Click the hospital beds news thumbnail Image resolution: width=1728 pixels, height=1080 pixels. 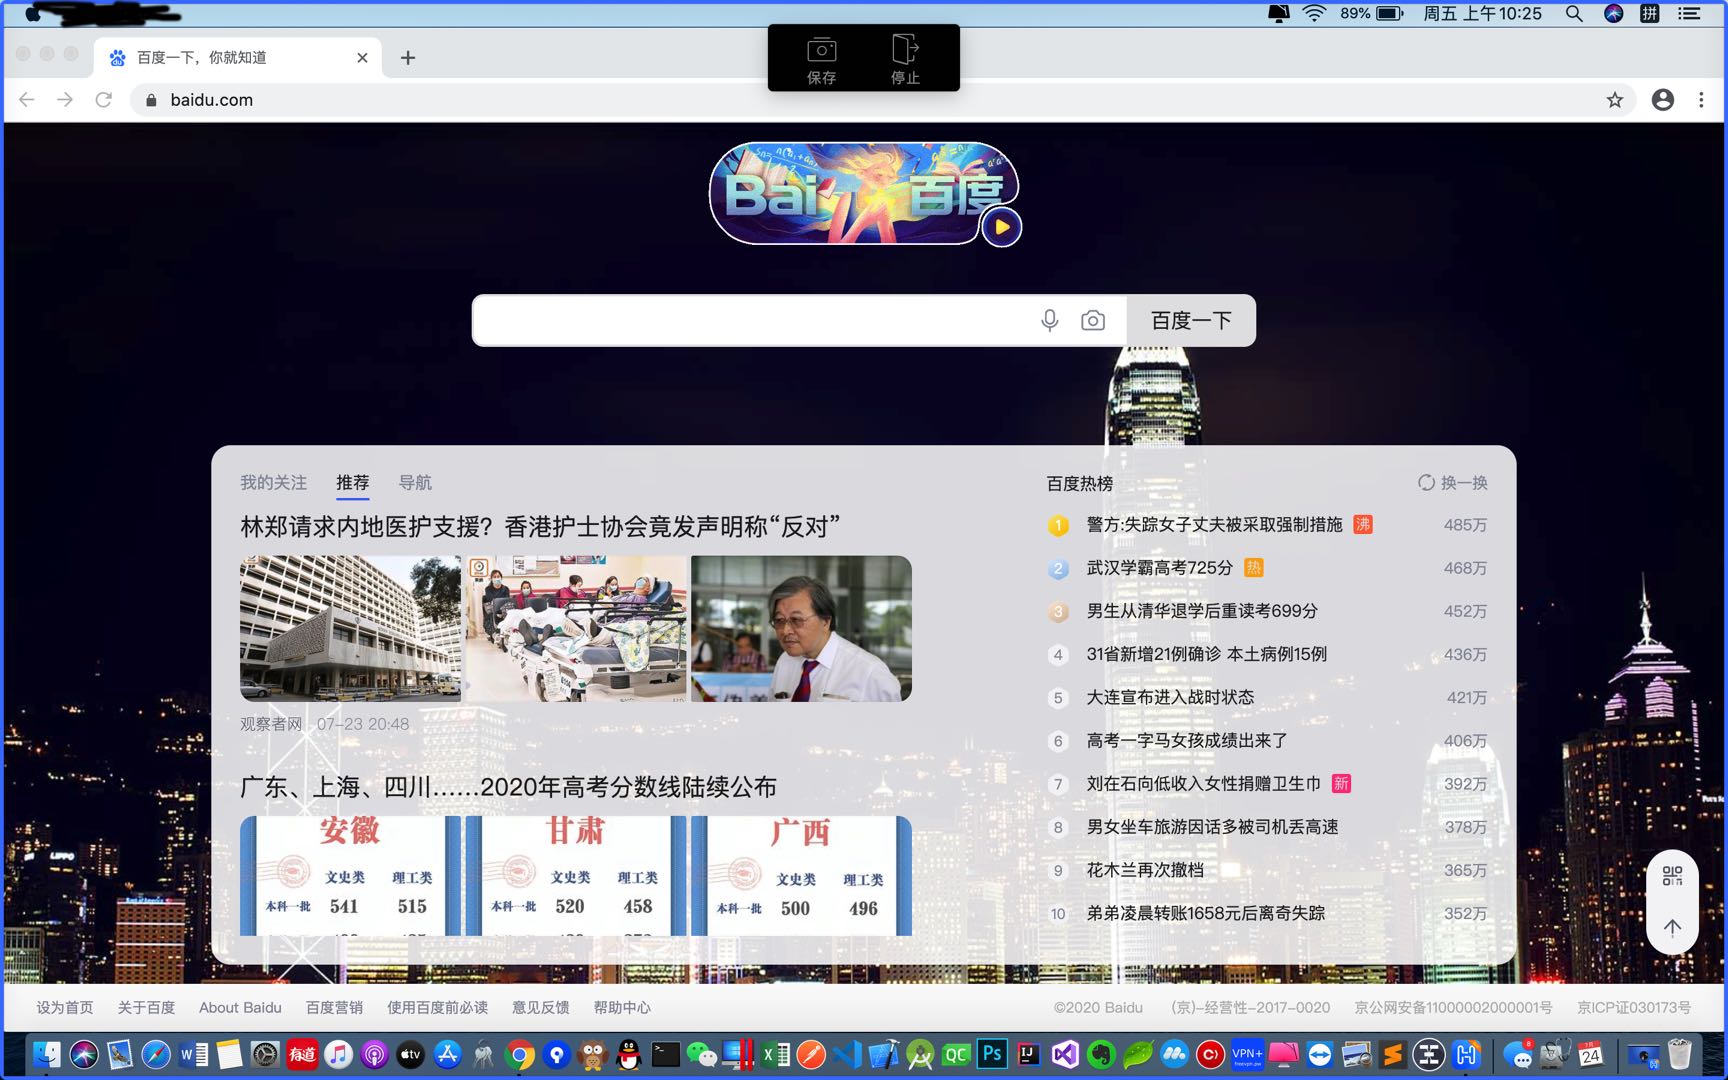[576, 628]
